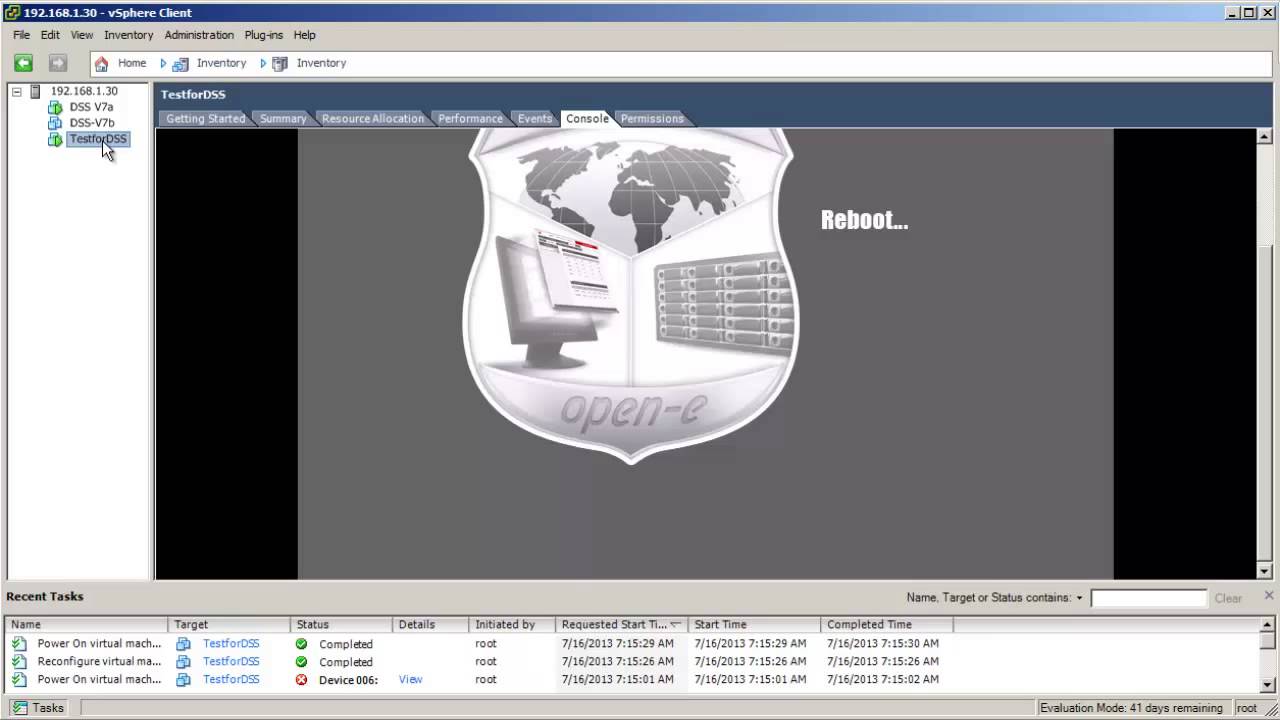This screenshot has width=1280, height=720.
Task: Collapse the 192.168.1.30 host tree node
Action: [x=17, y=91]
